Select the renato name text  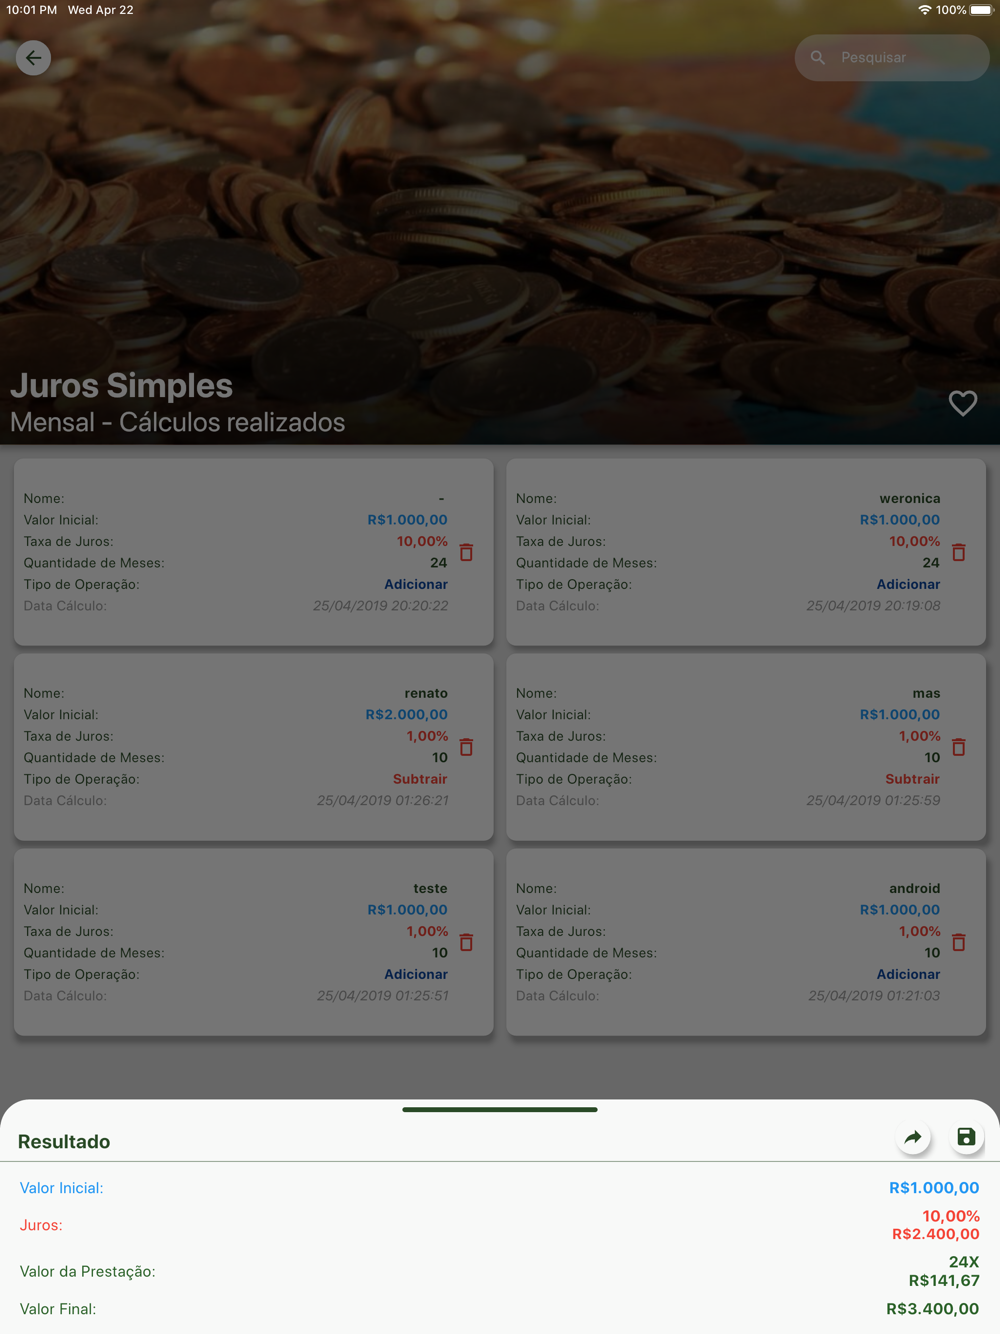tap(426, 693)
